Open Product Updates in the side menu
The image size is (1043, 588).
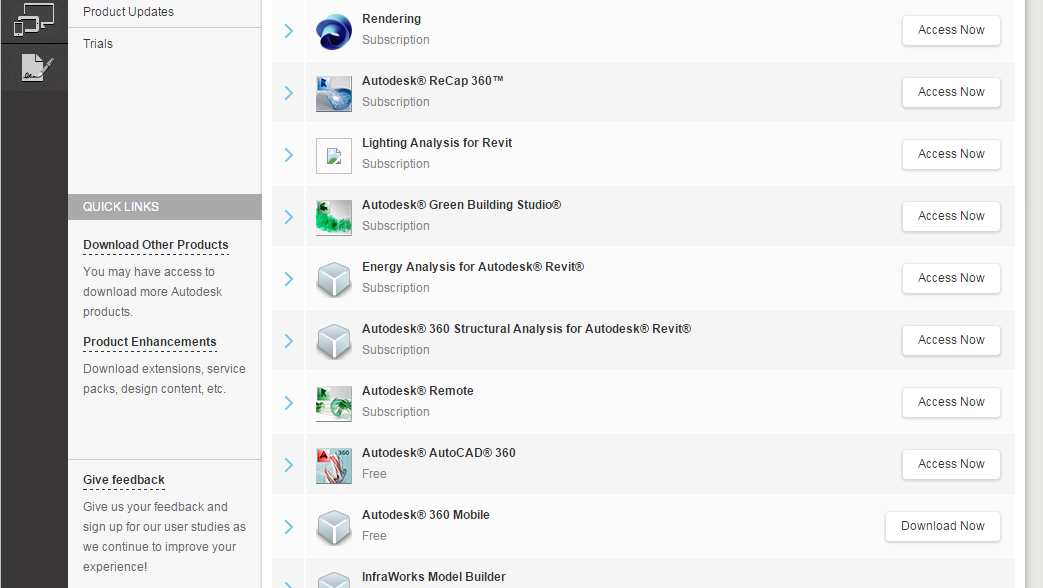click(128, 12)
